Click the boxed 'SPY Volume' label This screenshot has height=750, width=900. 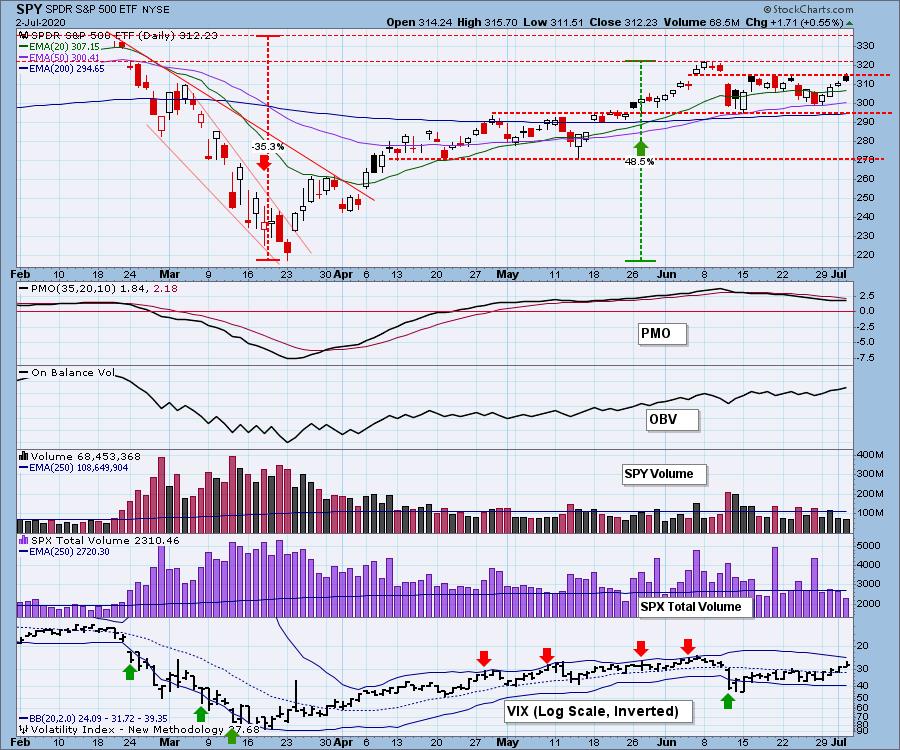(664, 474)
